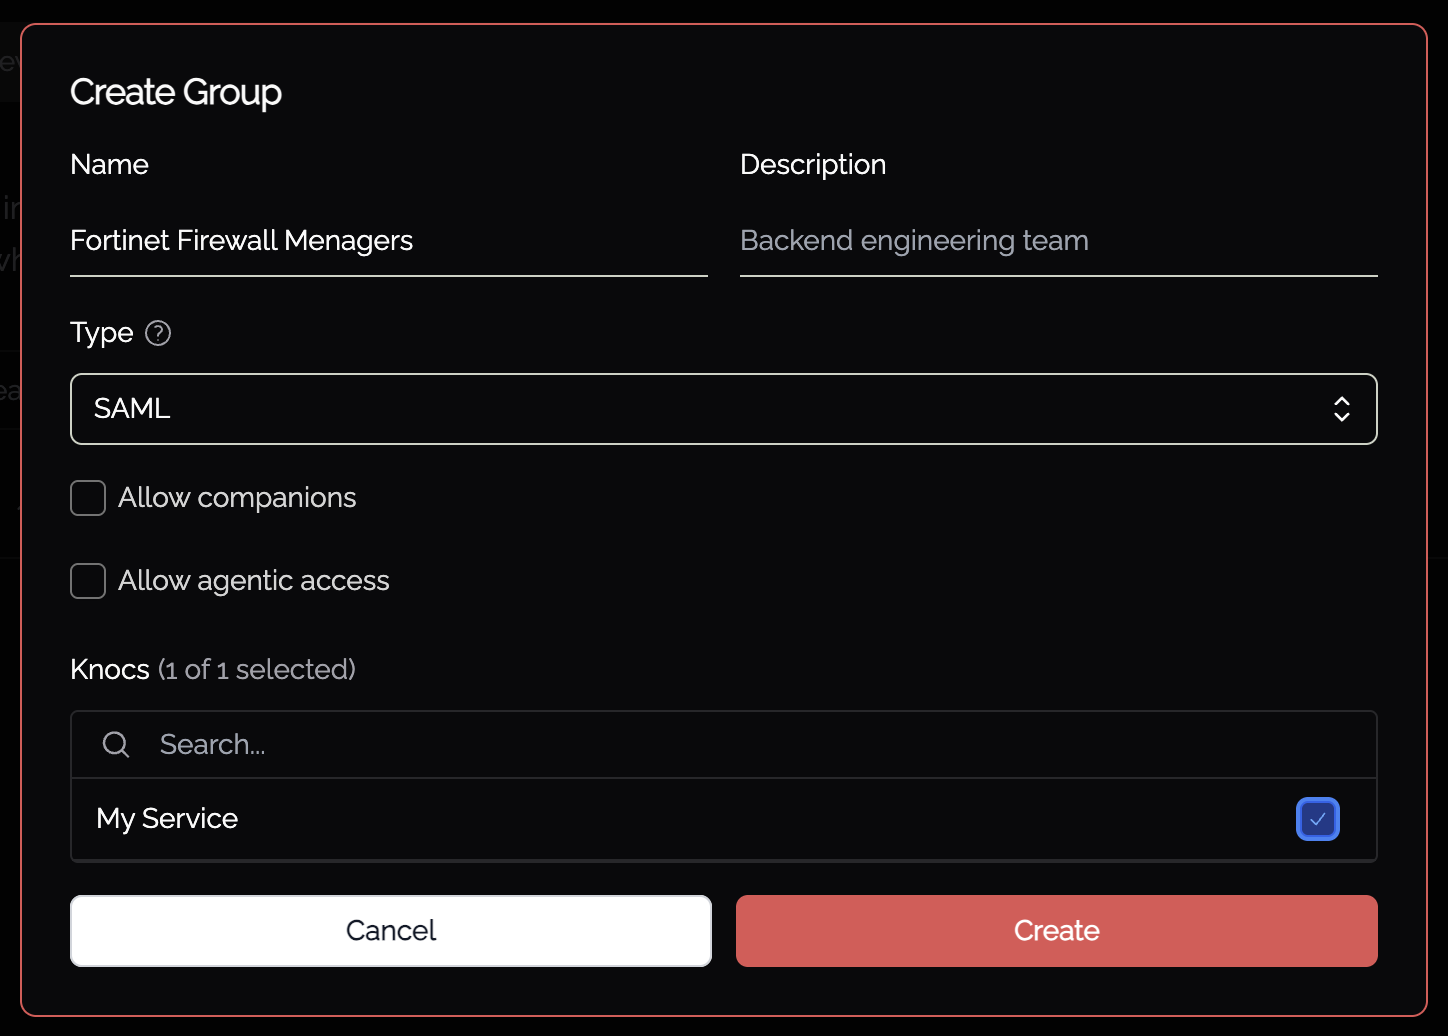Click the Type label
Screen dimensions: 1448x1036
click(x=102, y=333)
